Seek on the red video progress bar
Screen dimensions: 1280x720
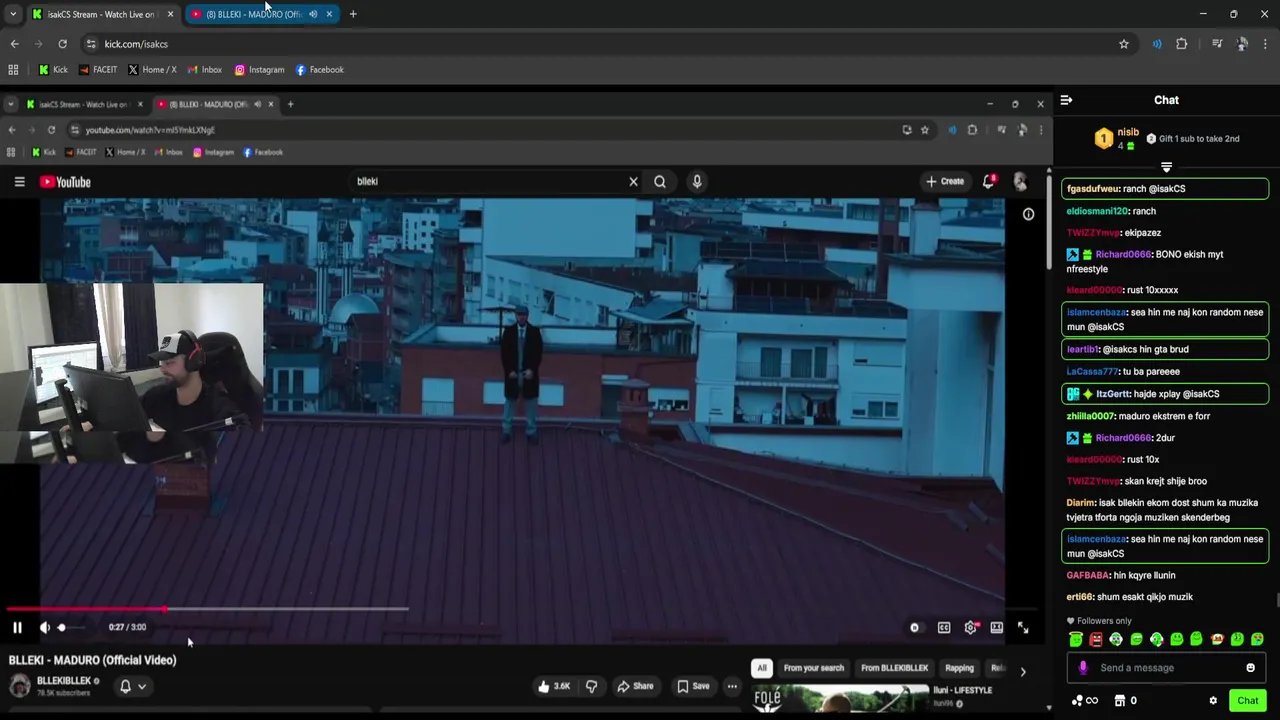tap(85, 609)
